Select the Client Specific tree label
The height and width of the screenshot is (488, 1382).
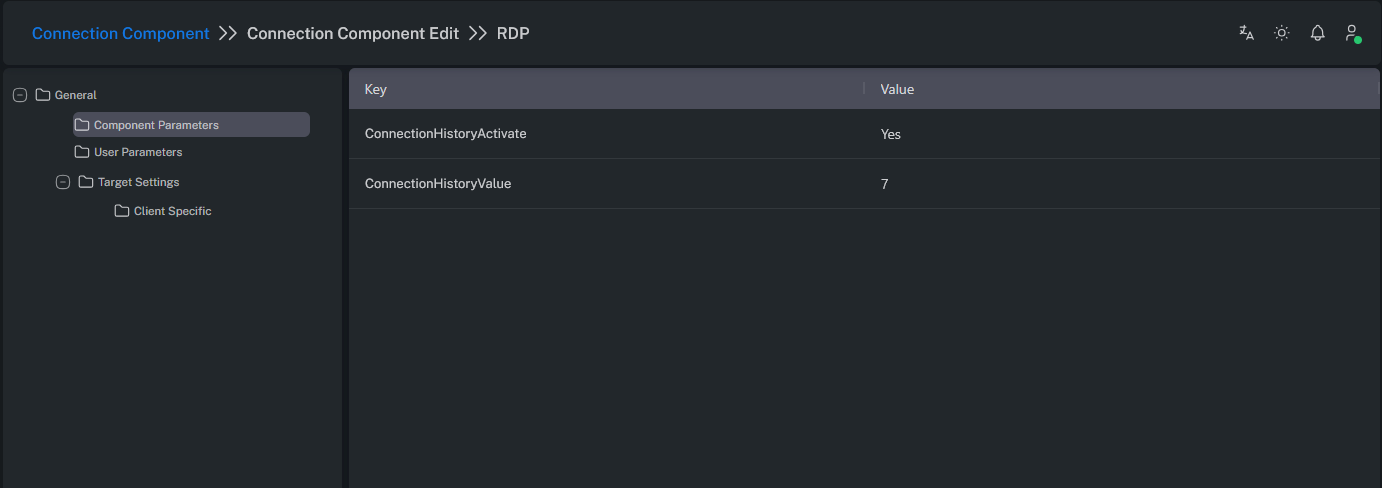coord(172,211)
